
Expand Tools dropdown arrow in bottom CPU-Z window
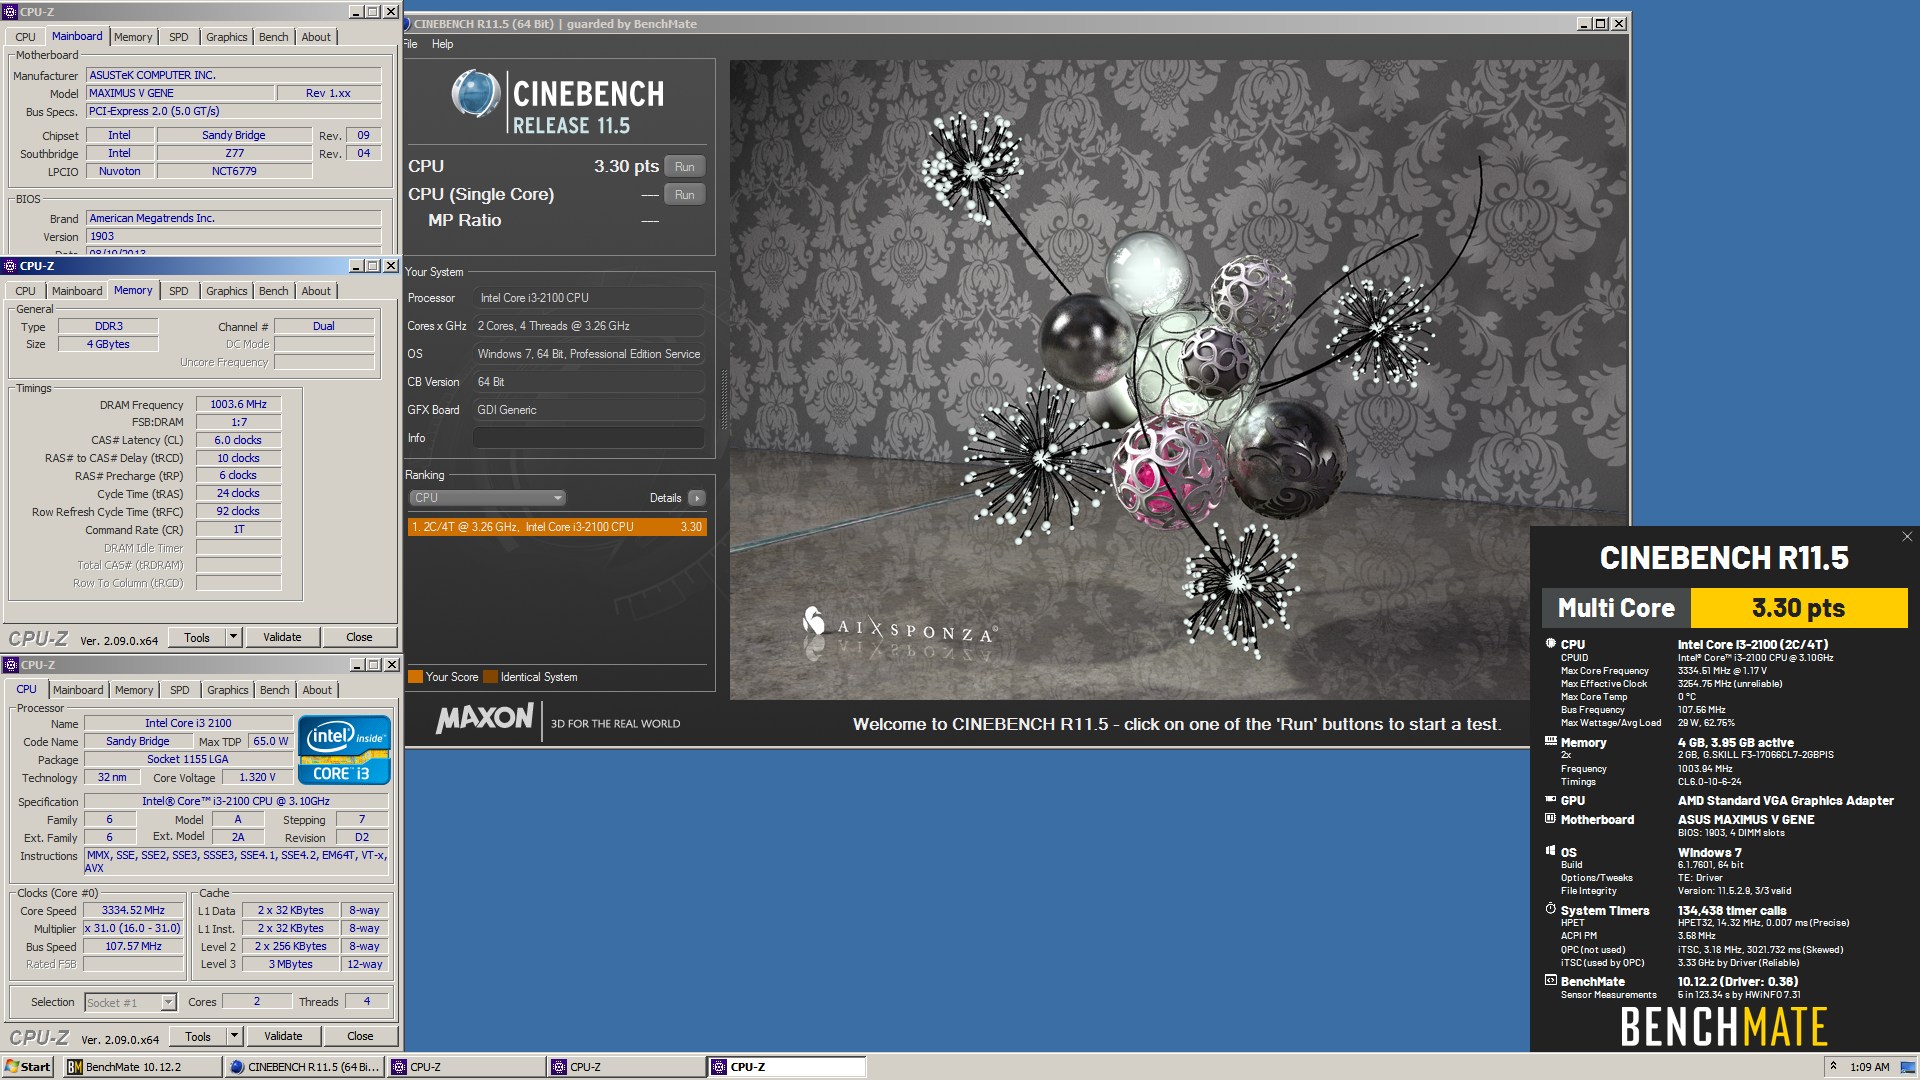click(234, 1036)
